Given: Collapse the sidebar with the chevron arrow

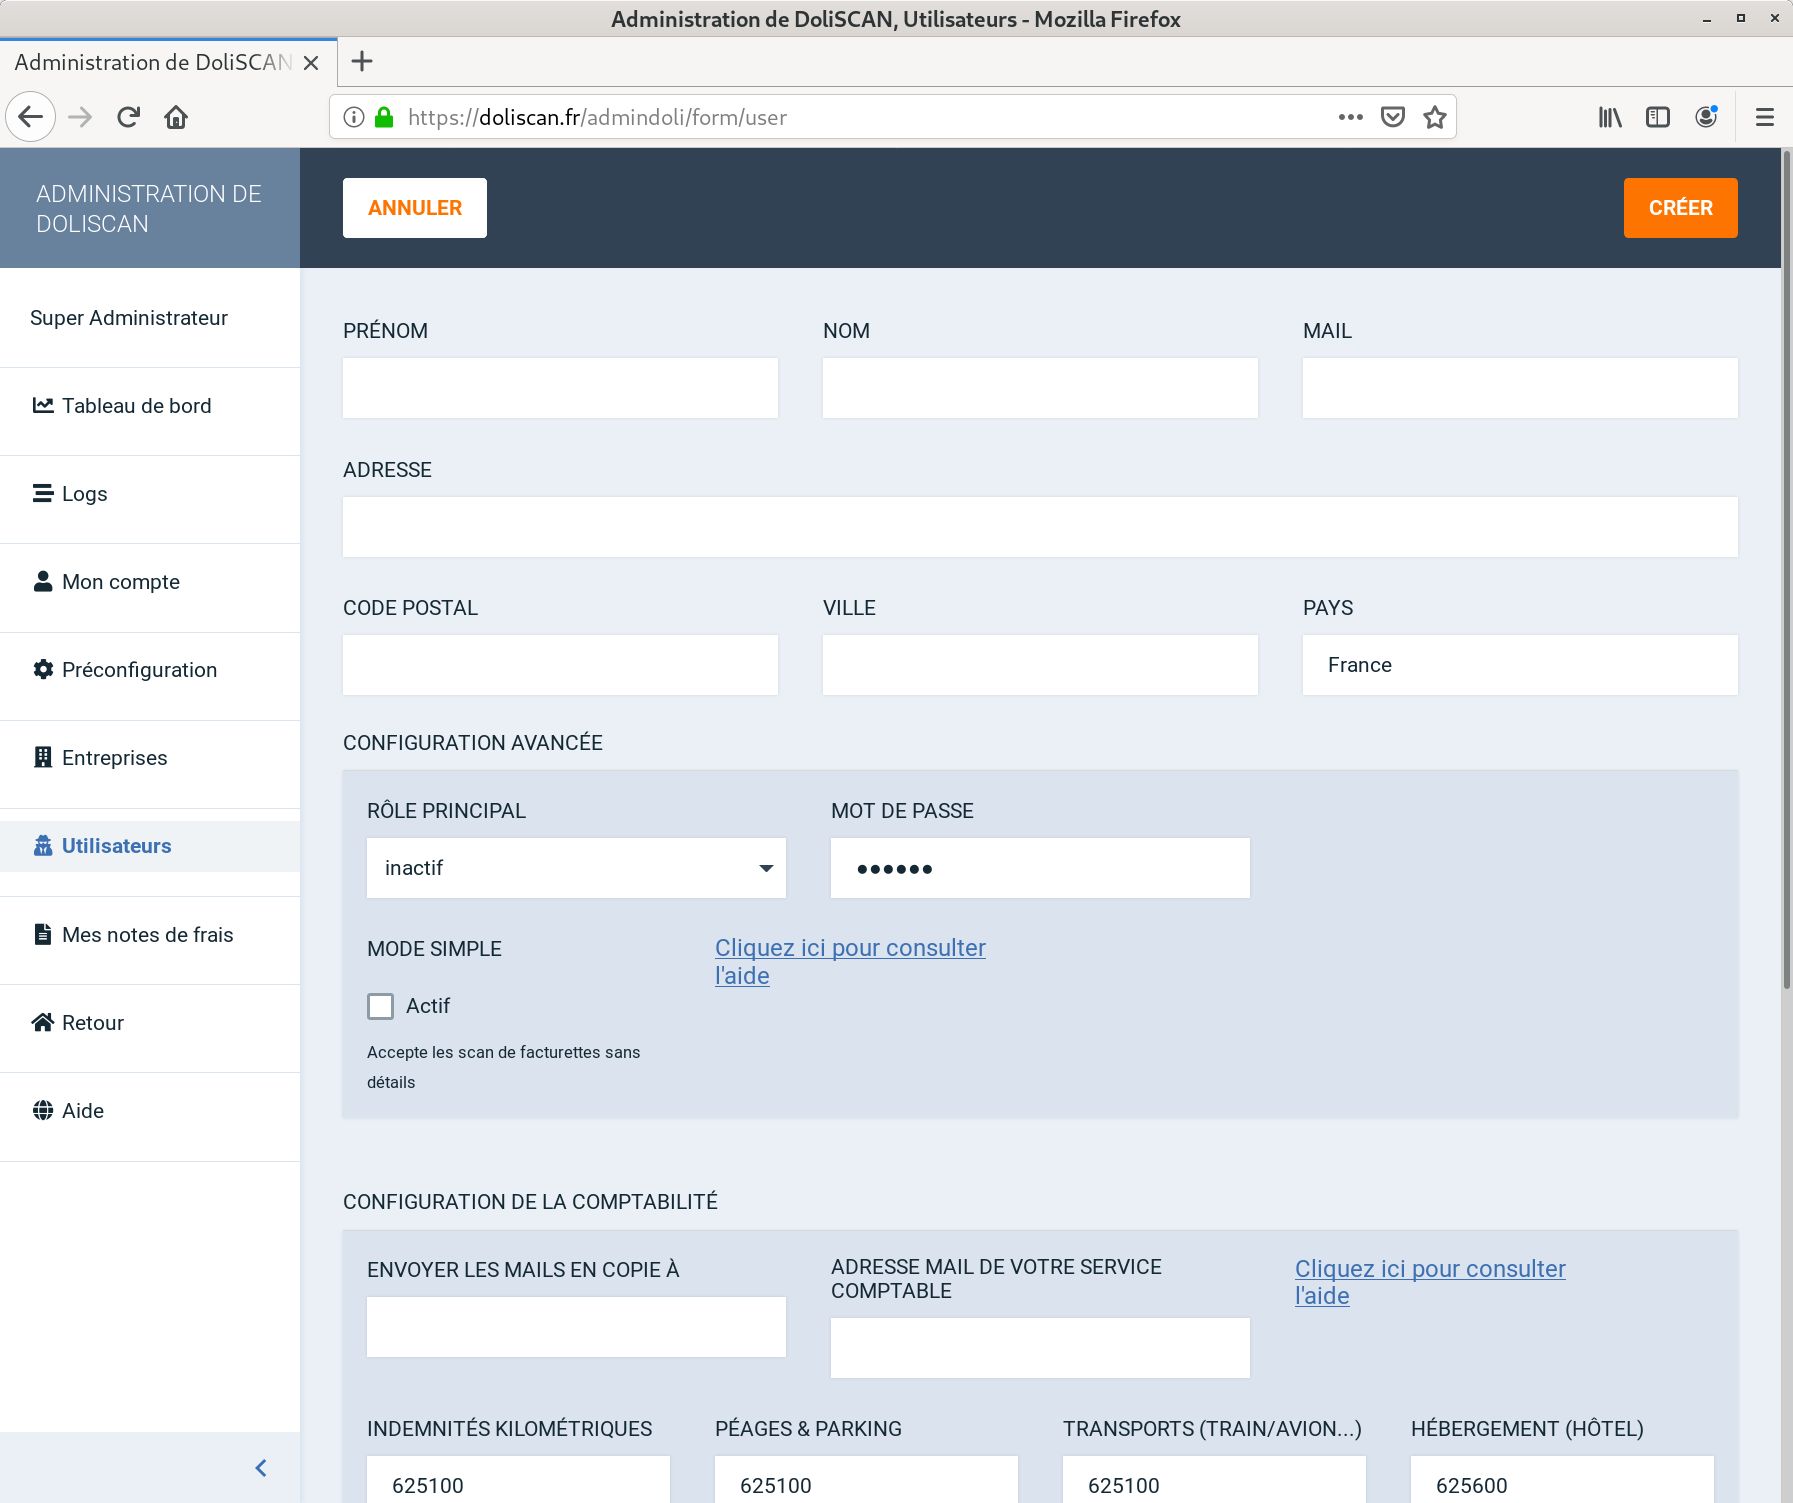Looking at the screenshot, I should click(261, 1468).
